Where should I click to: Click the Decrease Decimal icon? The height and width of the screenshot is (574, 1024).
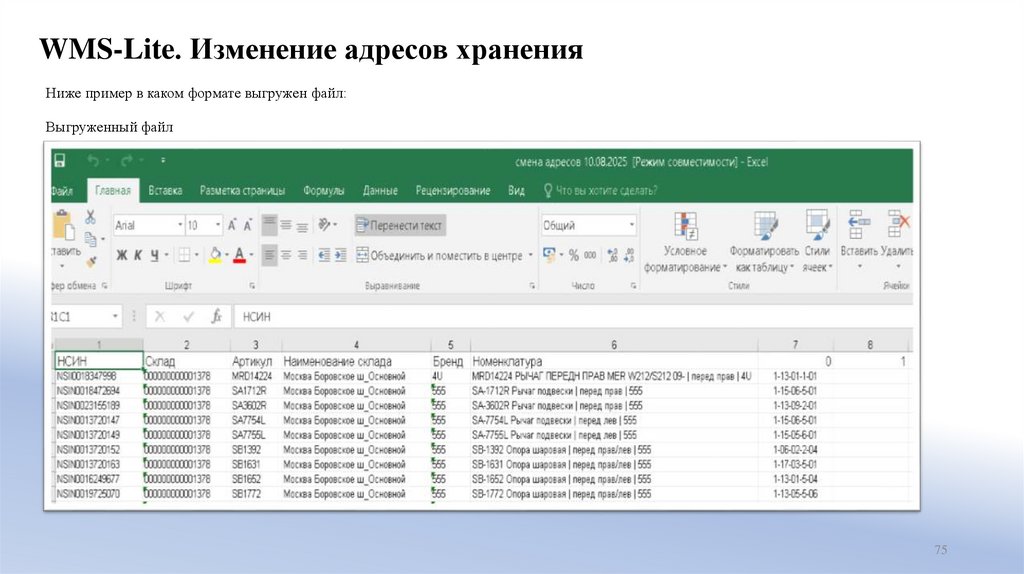[629, 255]
